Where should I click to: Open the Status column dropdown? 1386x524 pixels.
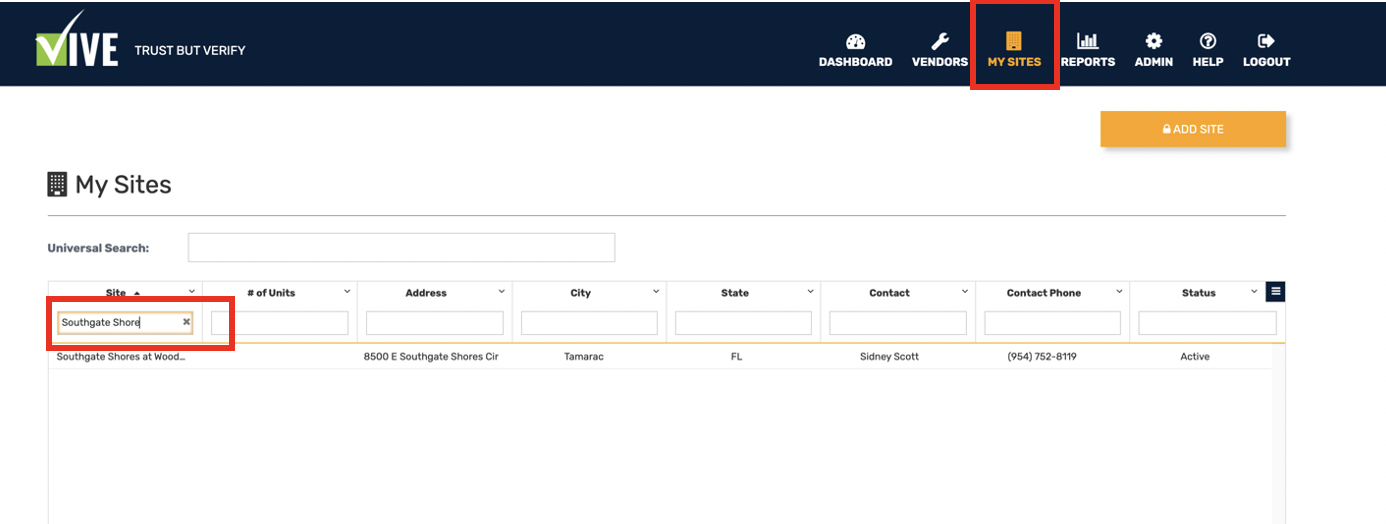click(x=1254, y=291)
